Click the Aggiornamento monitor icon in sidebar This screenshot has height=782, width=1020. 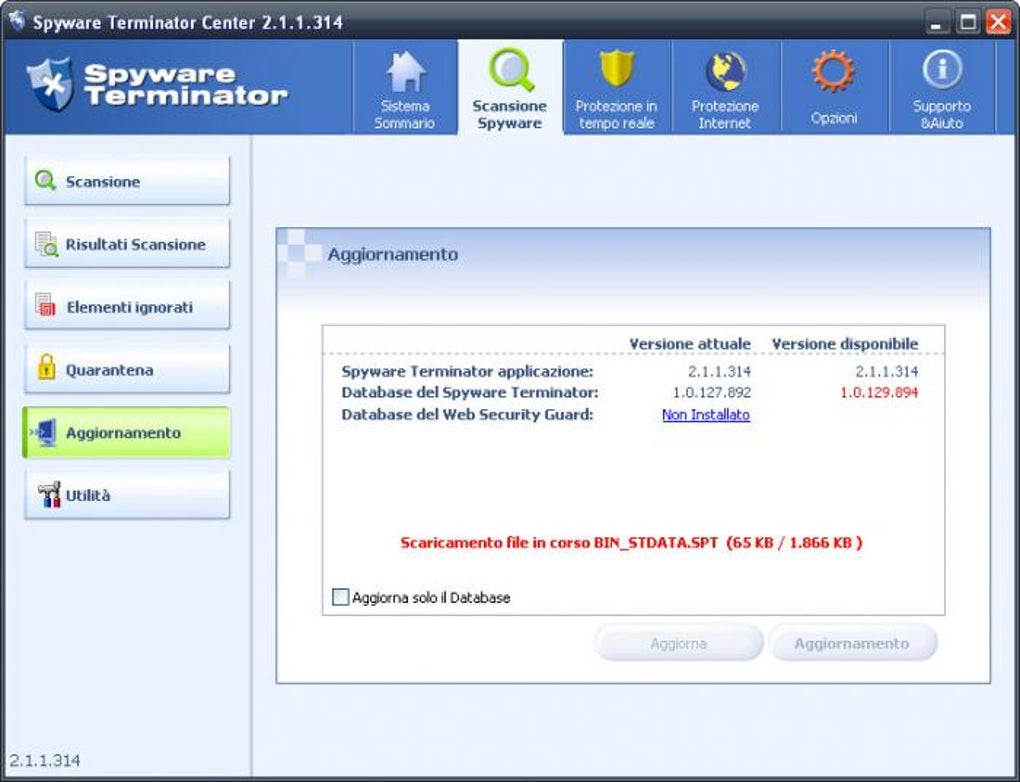43,433
